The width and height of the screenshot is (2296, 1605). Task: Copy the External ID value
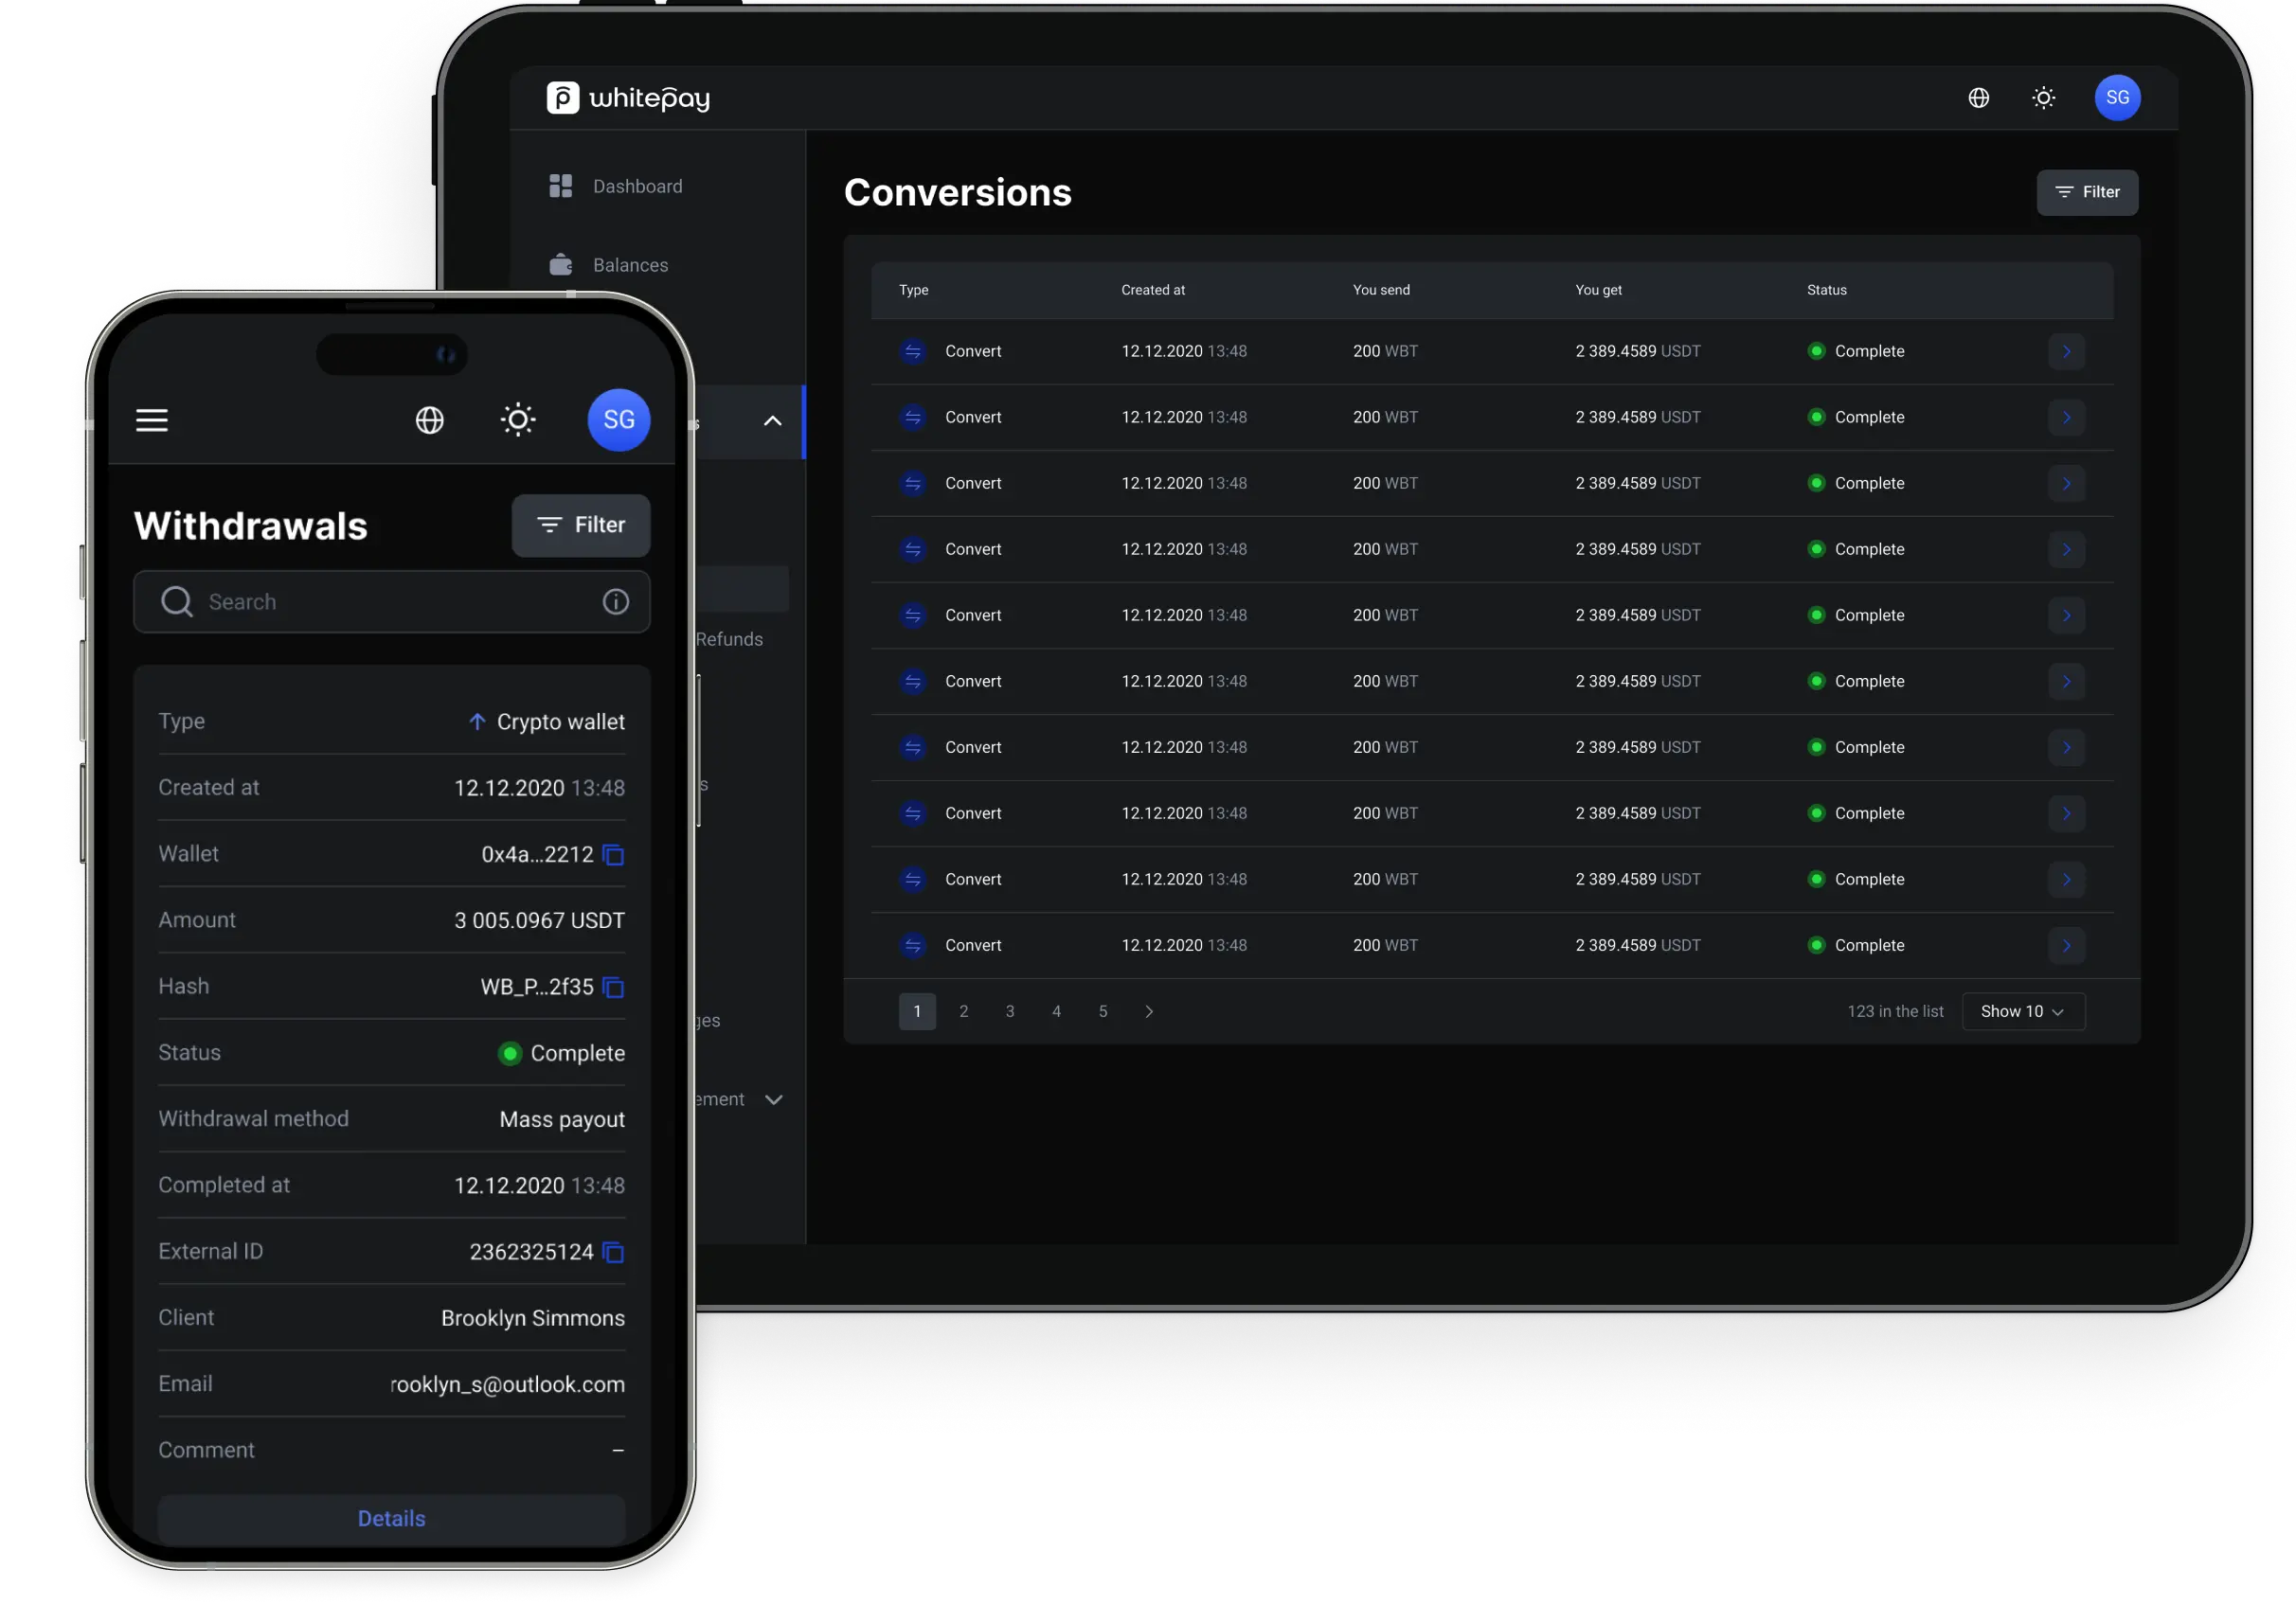pos(613,1252)
